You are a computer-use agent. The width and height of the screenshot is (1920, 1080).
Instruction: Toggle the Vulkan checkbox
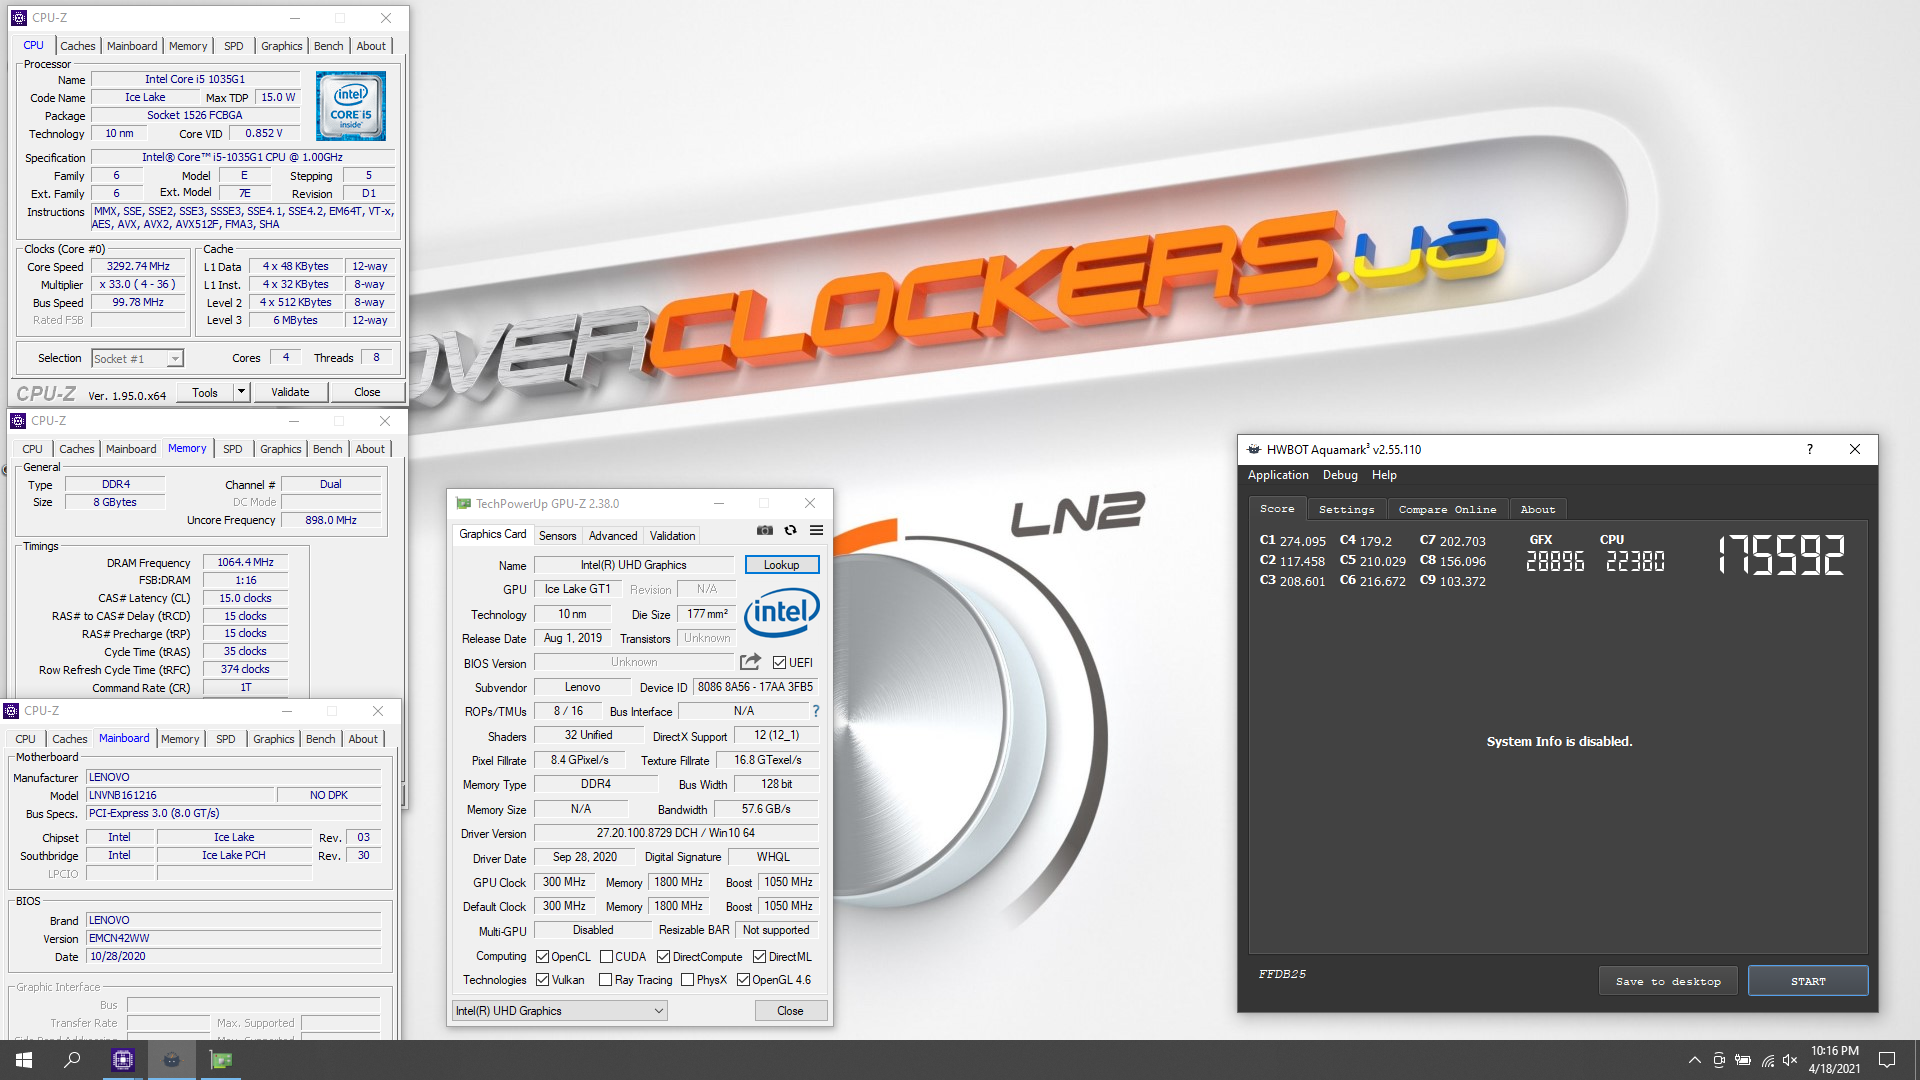coord(543,980)
